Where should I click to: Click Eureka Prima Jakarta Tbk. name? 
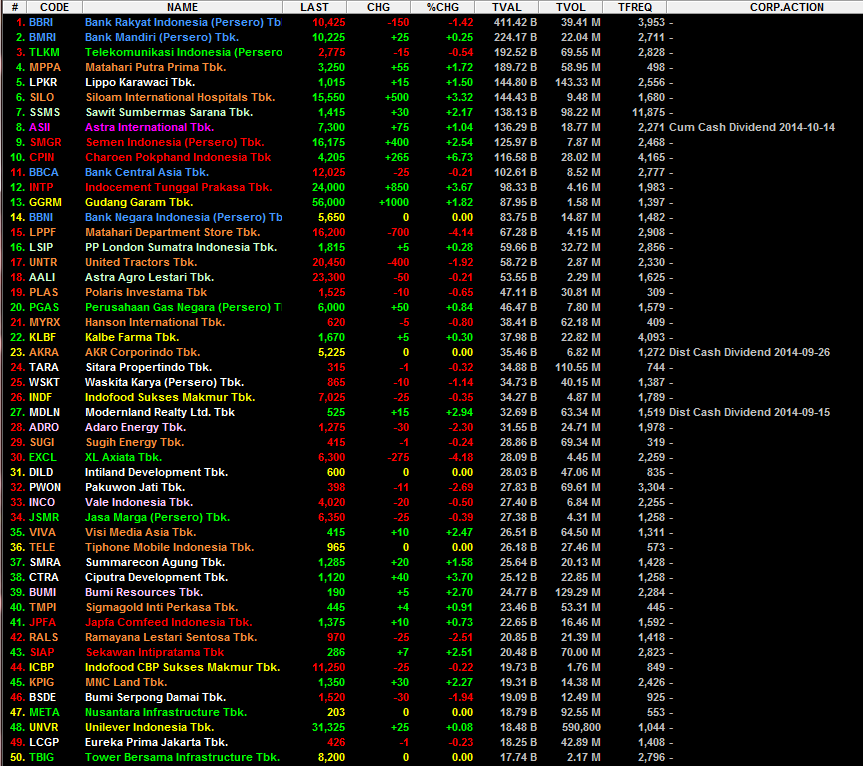coord(156,743)
